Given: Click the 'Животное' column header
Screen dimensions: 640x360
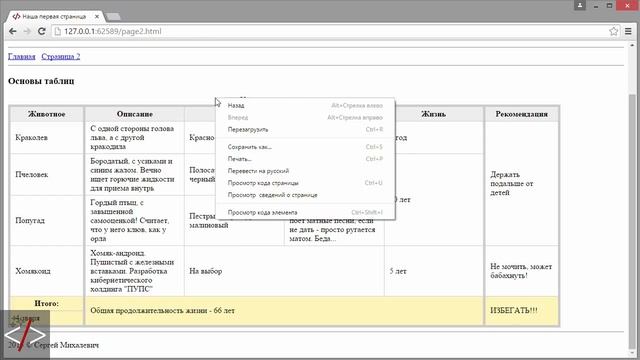Looking at the screenshot, I should click(x=47, y=114).
